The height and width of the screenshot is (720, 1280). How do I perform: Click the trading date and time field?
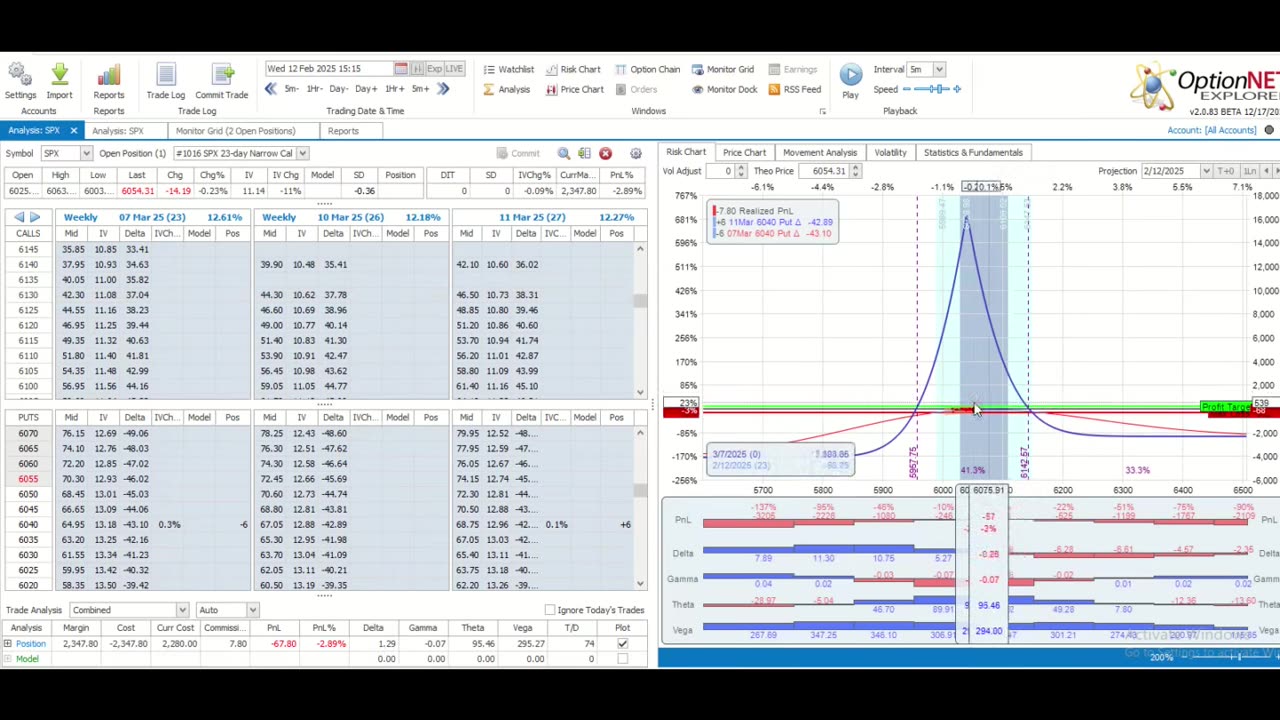[x=329, y=69]
